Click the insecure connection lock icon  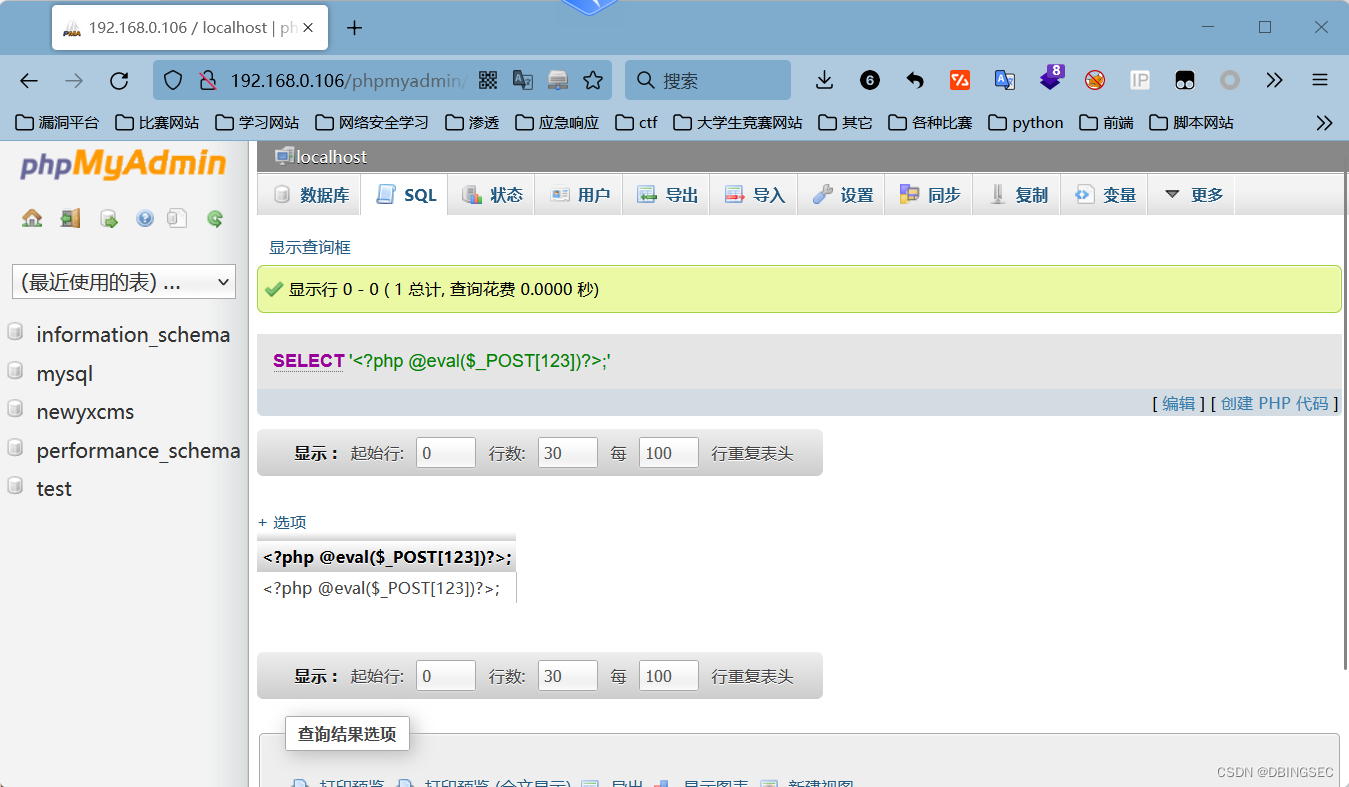click(207, 81)
